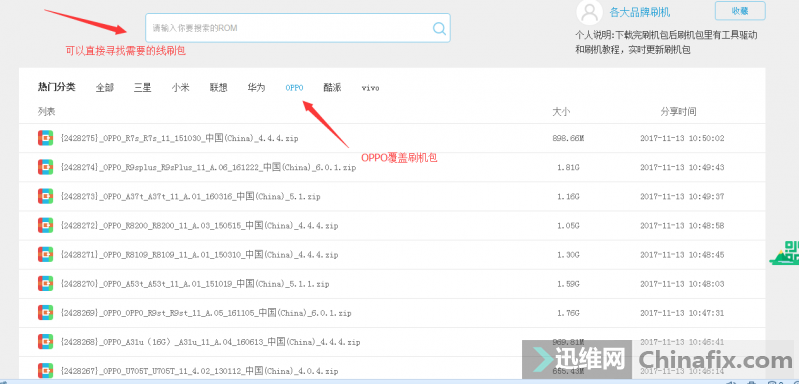This screenshot has width=799, height=384.
Task: Click the date 2017-11-13 10:48:45
Action: click(682, 254)
